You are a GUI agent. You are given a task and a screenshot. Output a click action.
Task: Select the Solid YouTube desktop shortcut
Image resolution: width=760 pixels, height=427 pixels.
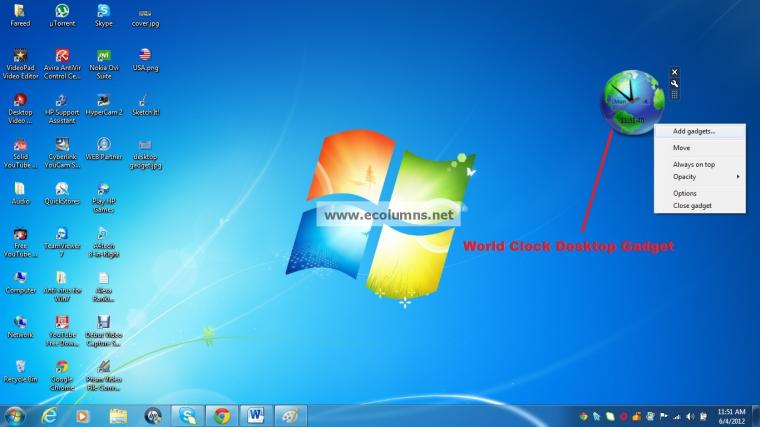pyautogui.click(x=20, y=153)
